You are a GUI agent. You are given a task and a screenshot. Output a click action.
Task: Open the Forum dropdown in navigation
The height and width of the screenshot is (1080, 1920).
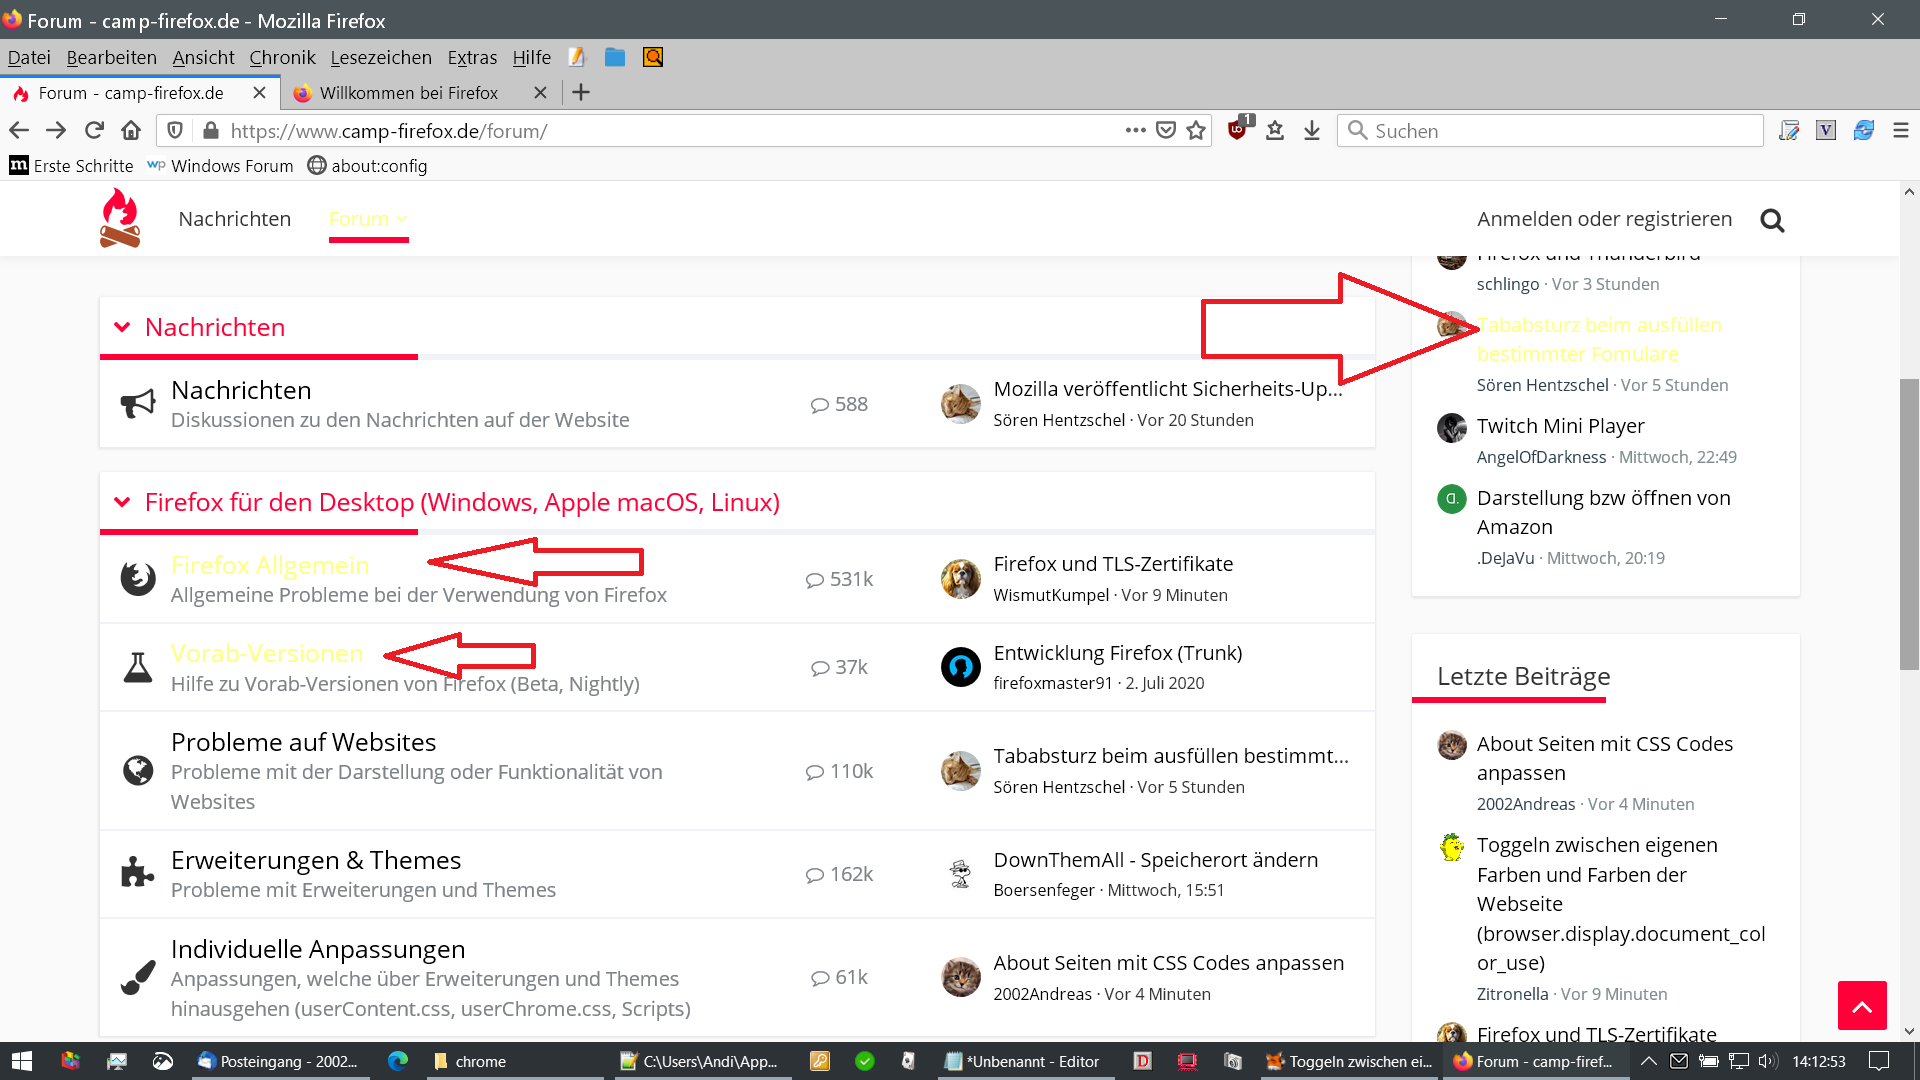[368, 219]
